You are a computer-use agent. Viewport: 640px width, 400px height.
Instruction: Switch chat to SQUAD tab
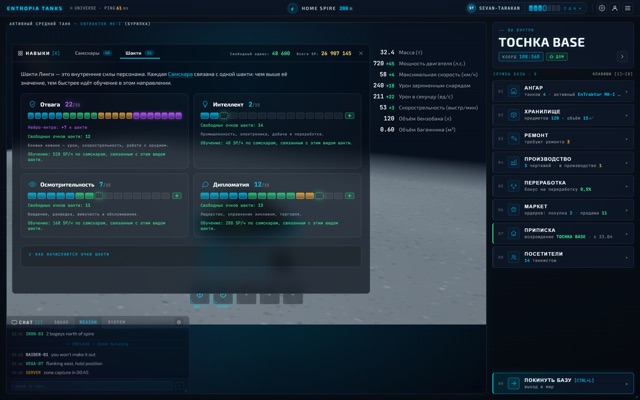pos(61,322)
